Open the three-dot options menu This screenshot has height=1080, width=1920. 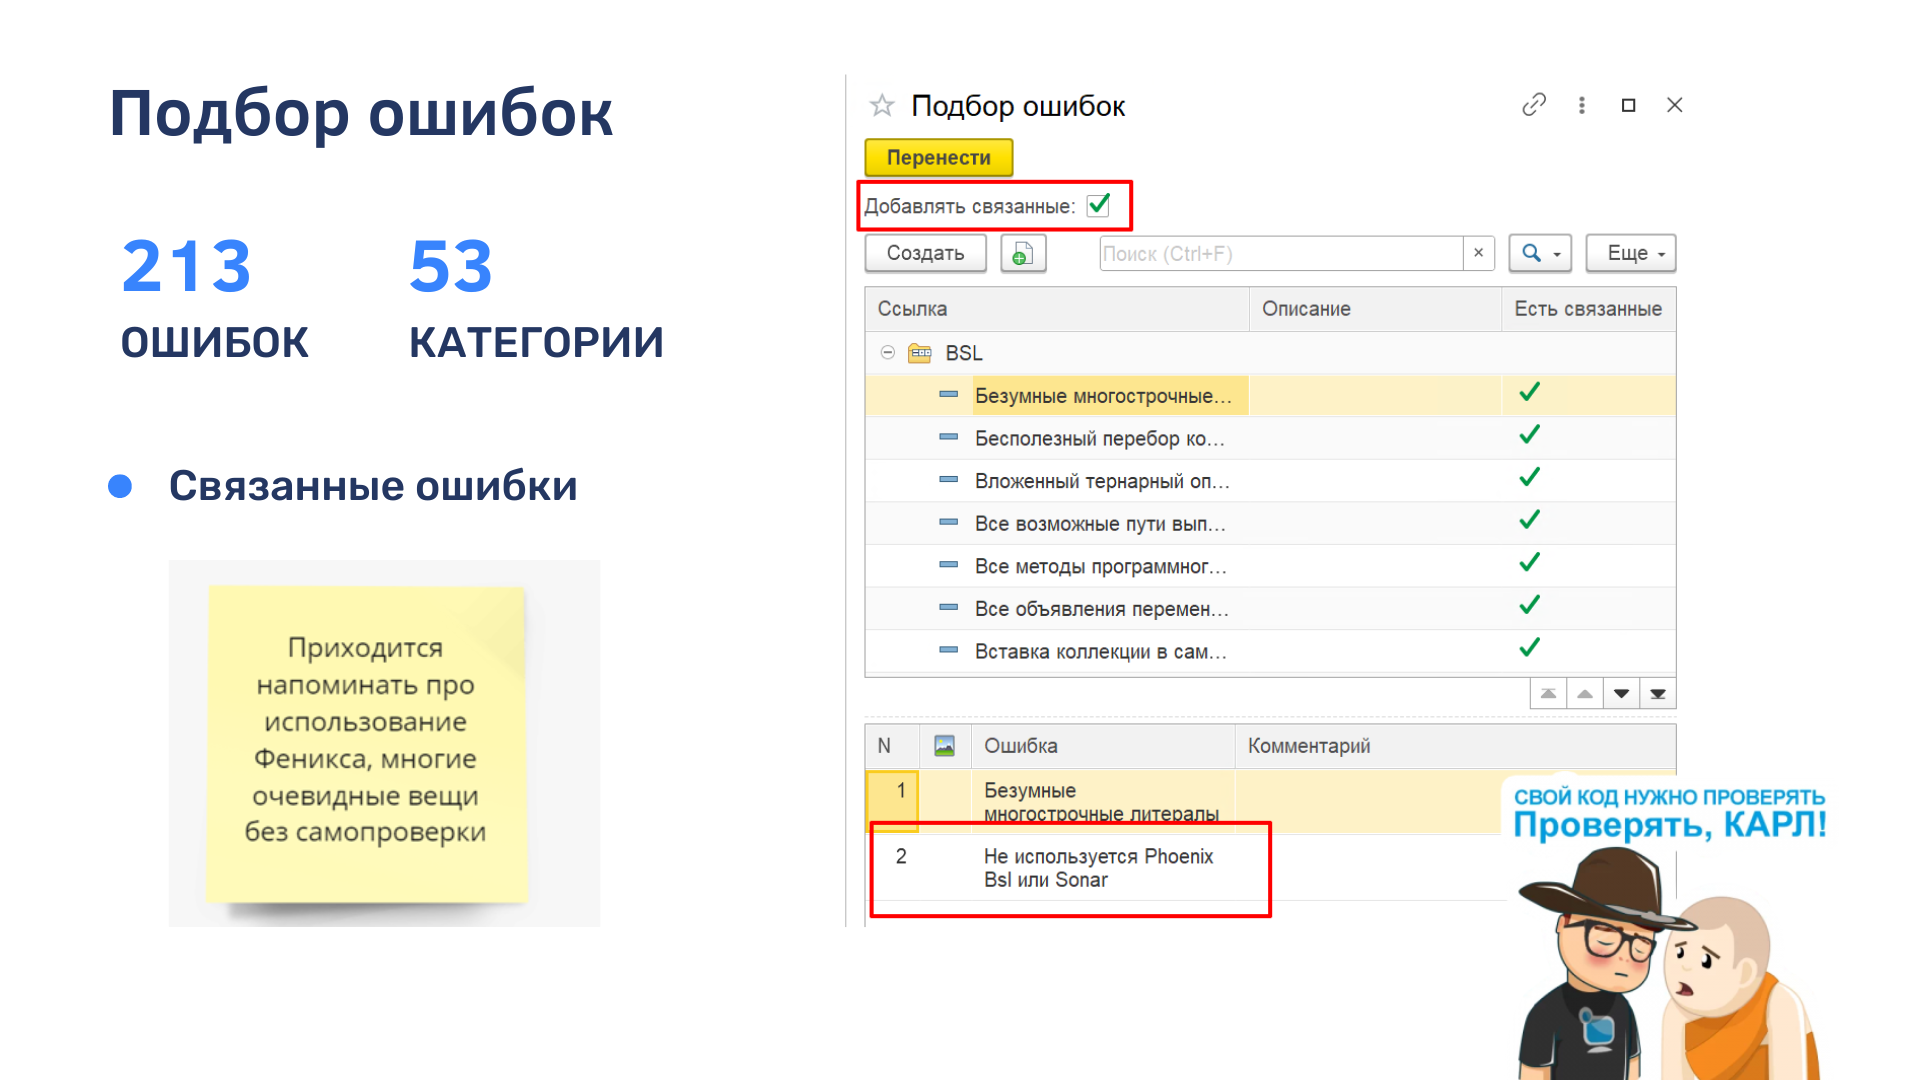click(x=1581, y=105)
